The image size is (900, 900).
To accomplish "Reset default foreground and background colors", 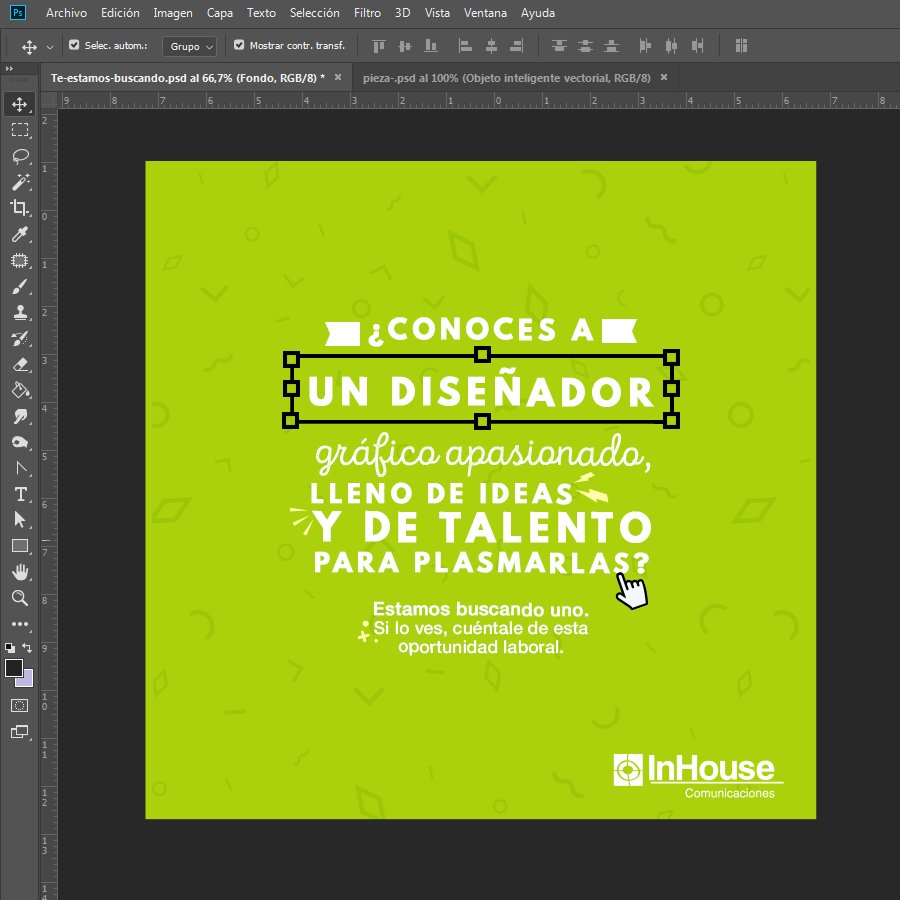I will 10,648.
